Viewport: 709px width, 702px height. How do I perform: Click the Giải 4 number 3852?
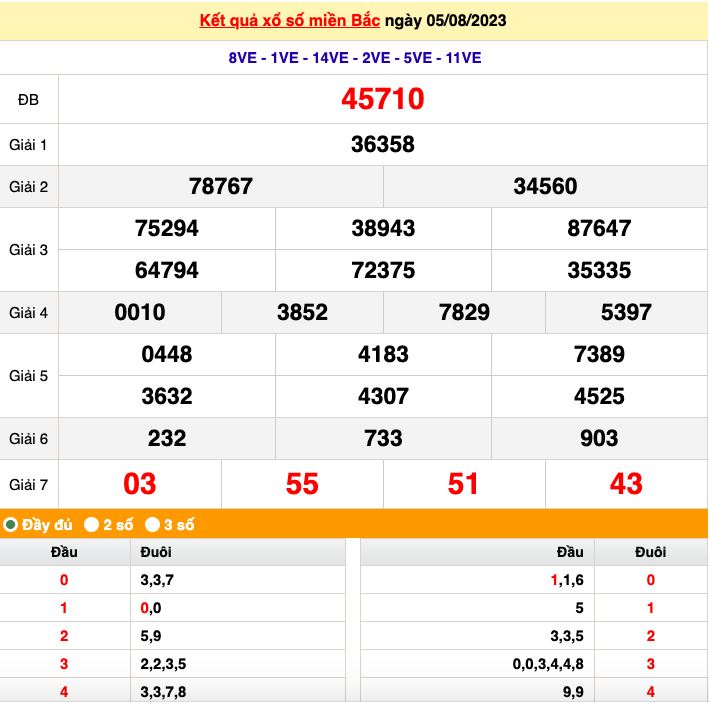302,312
